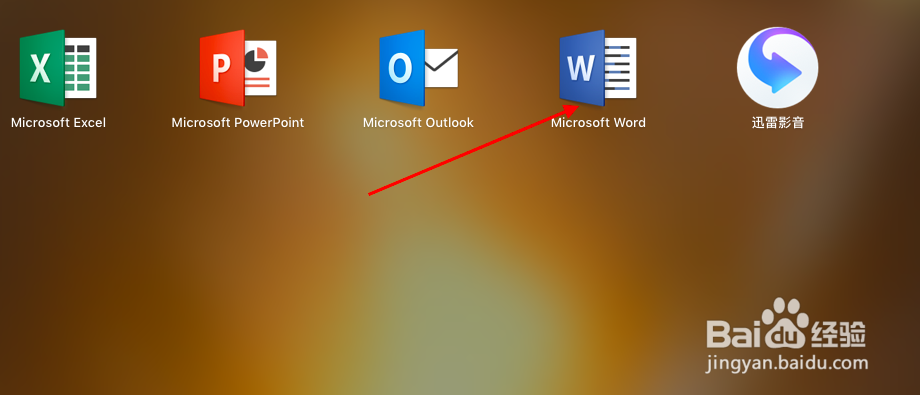Click the '迅雷影音' label text
The height and width of the screenshot is (395, 920).
point(777,123)
